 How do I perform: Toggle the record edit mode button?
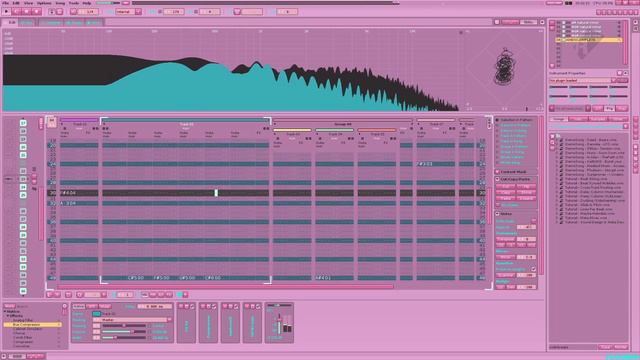point(36,12)
